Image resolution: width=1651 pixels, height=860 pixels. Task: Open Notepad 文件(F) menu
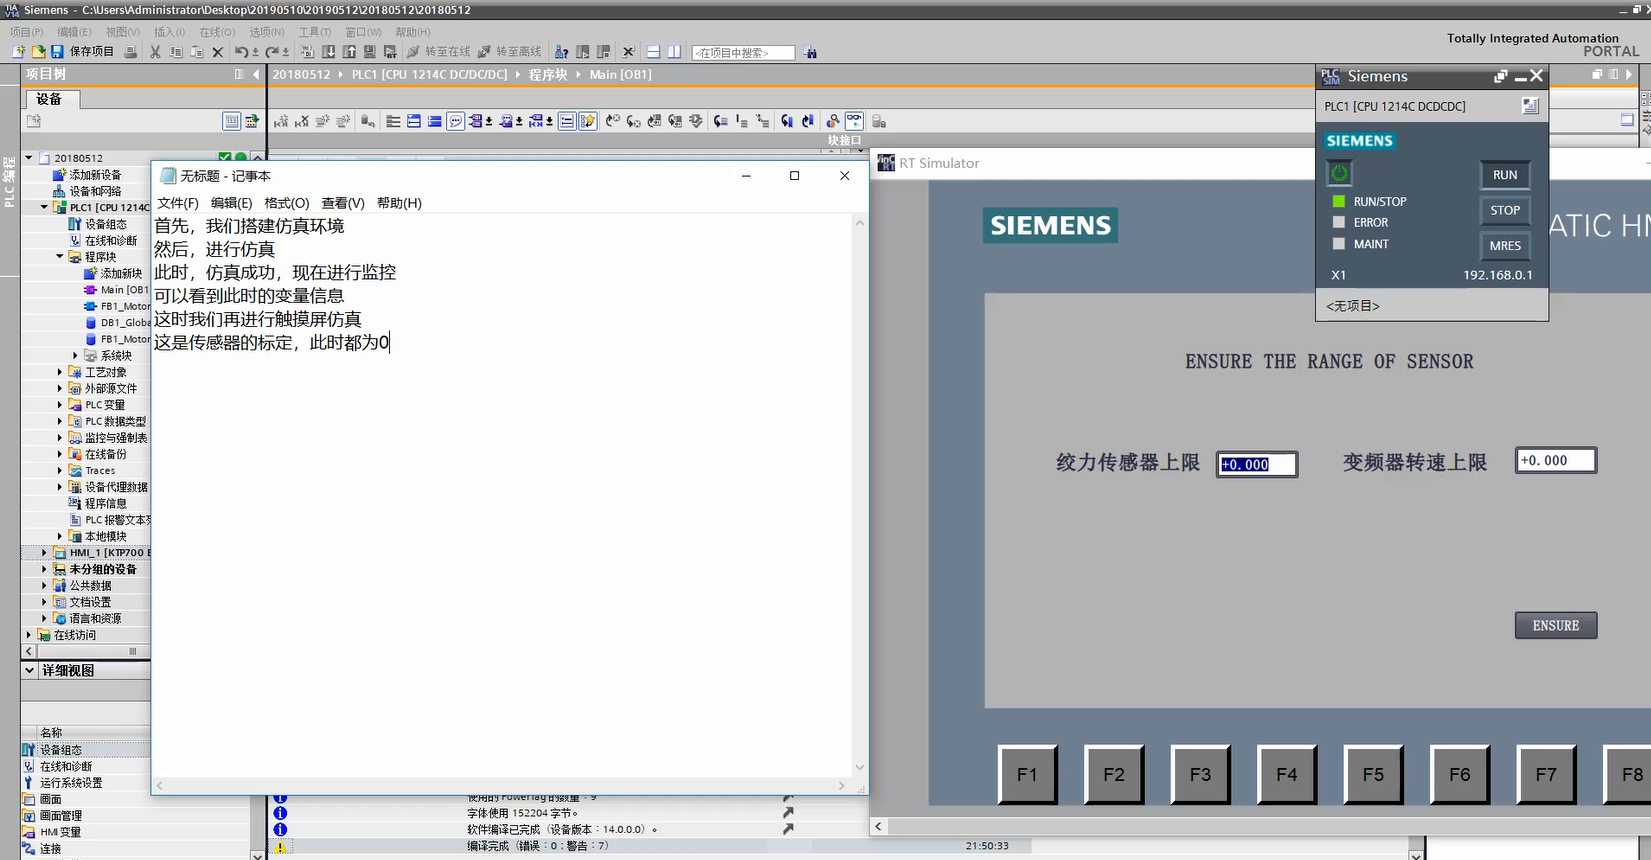(178, 202)
